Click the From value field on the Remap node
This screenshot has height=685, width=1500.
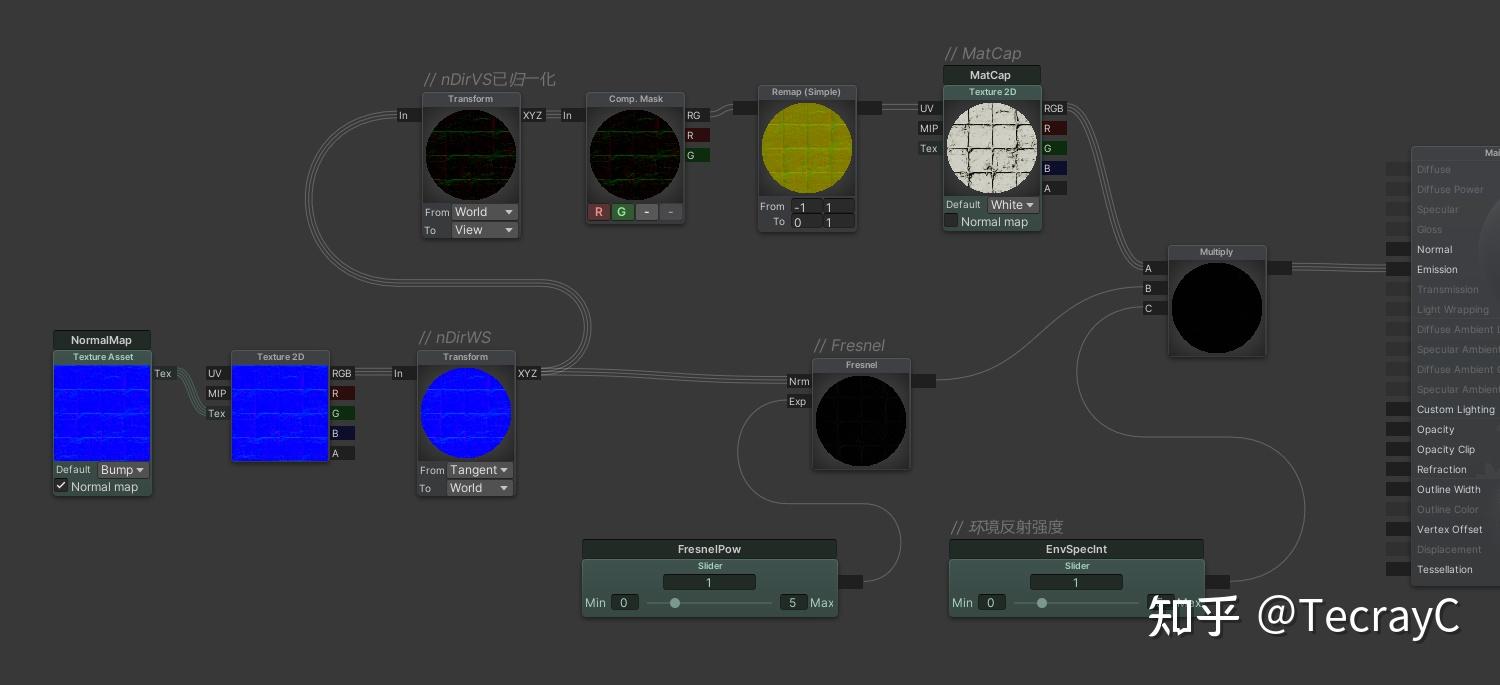(x=806, y=208)
